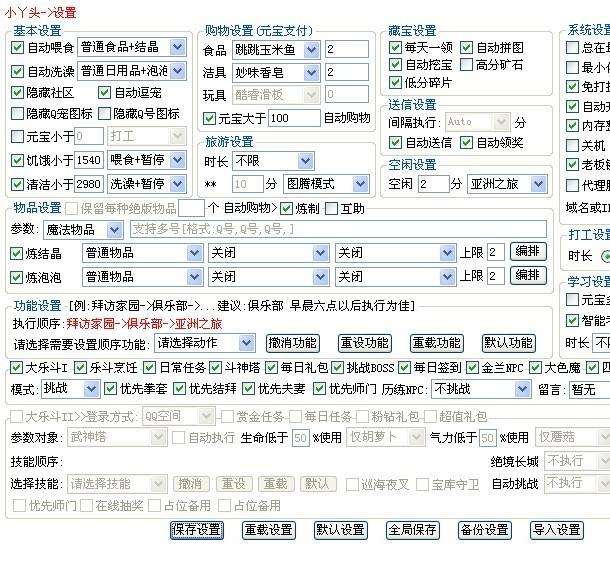This screenshot has height=562, width=610.
Task: Toggle the 优先拳套 checkbox
Action: tap(110, 388)
